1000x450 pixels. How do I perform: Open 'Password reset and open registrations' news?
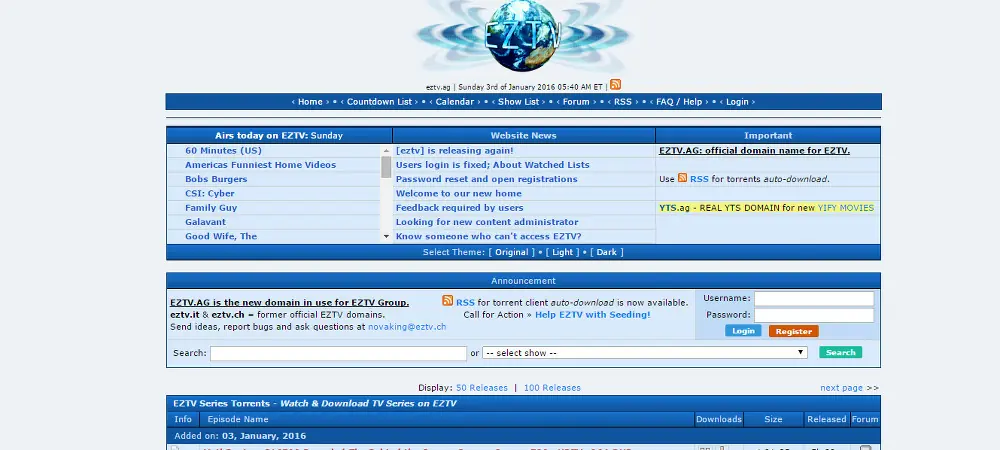tap(487, 179)
